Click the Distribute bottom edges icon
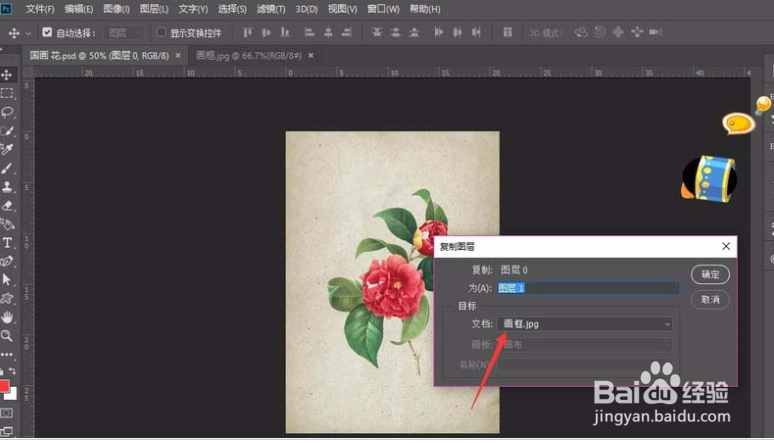 [414, 33]
